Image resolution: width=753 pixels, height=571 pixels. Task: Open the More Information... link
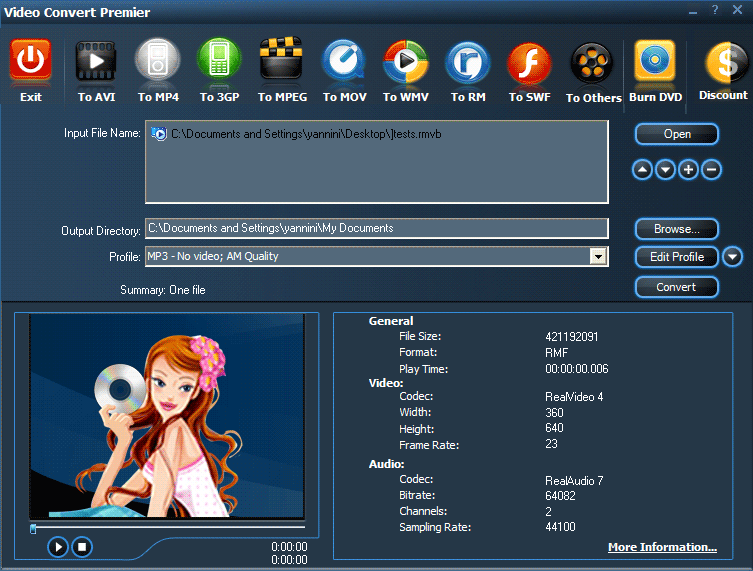tap(662, 547)
